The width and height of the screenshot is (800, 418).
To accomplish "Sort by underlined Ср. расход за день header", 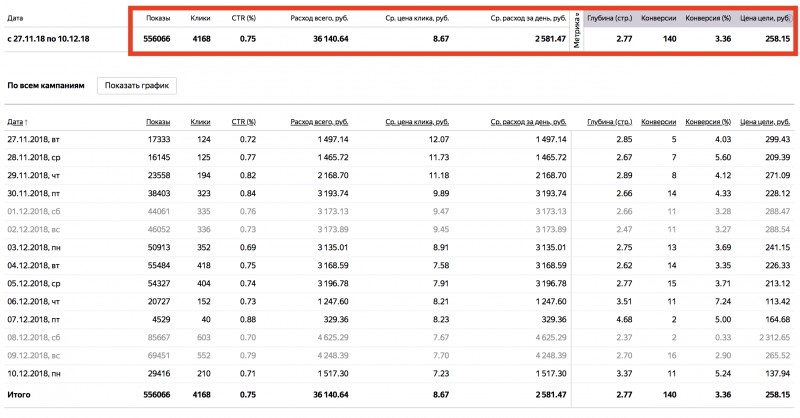I will coord(531,120).
